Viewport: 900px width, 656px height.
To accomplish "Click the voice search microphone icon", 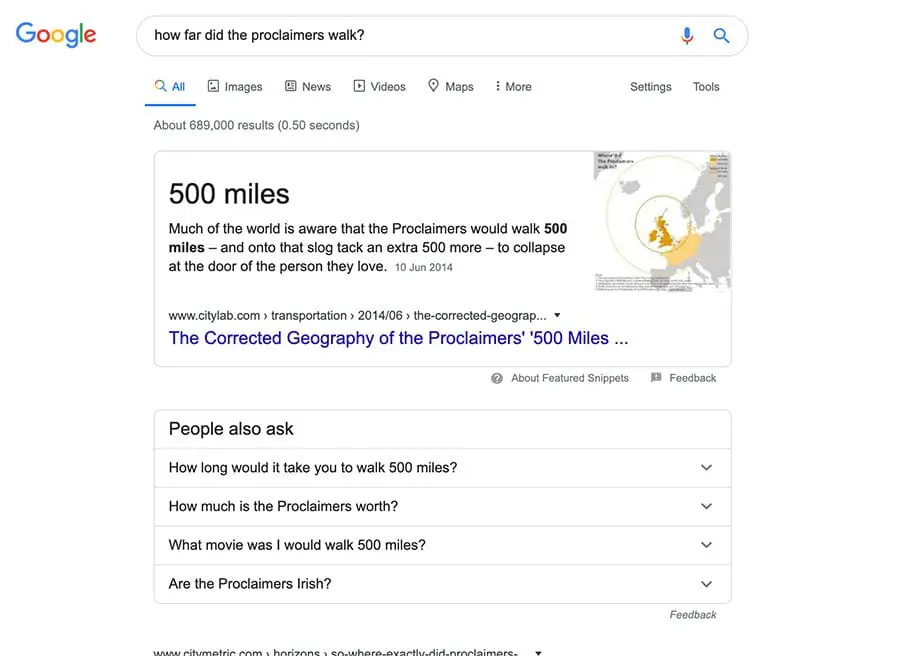I will tap(687, 36).
